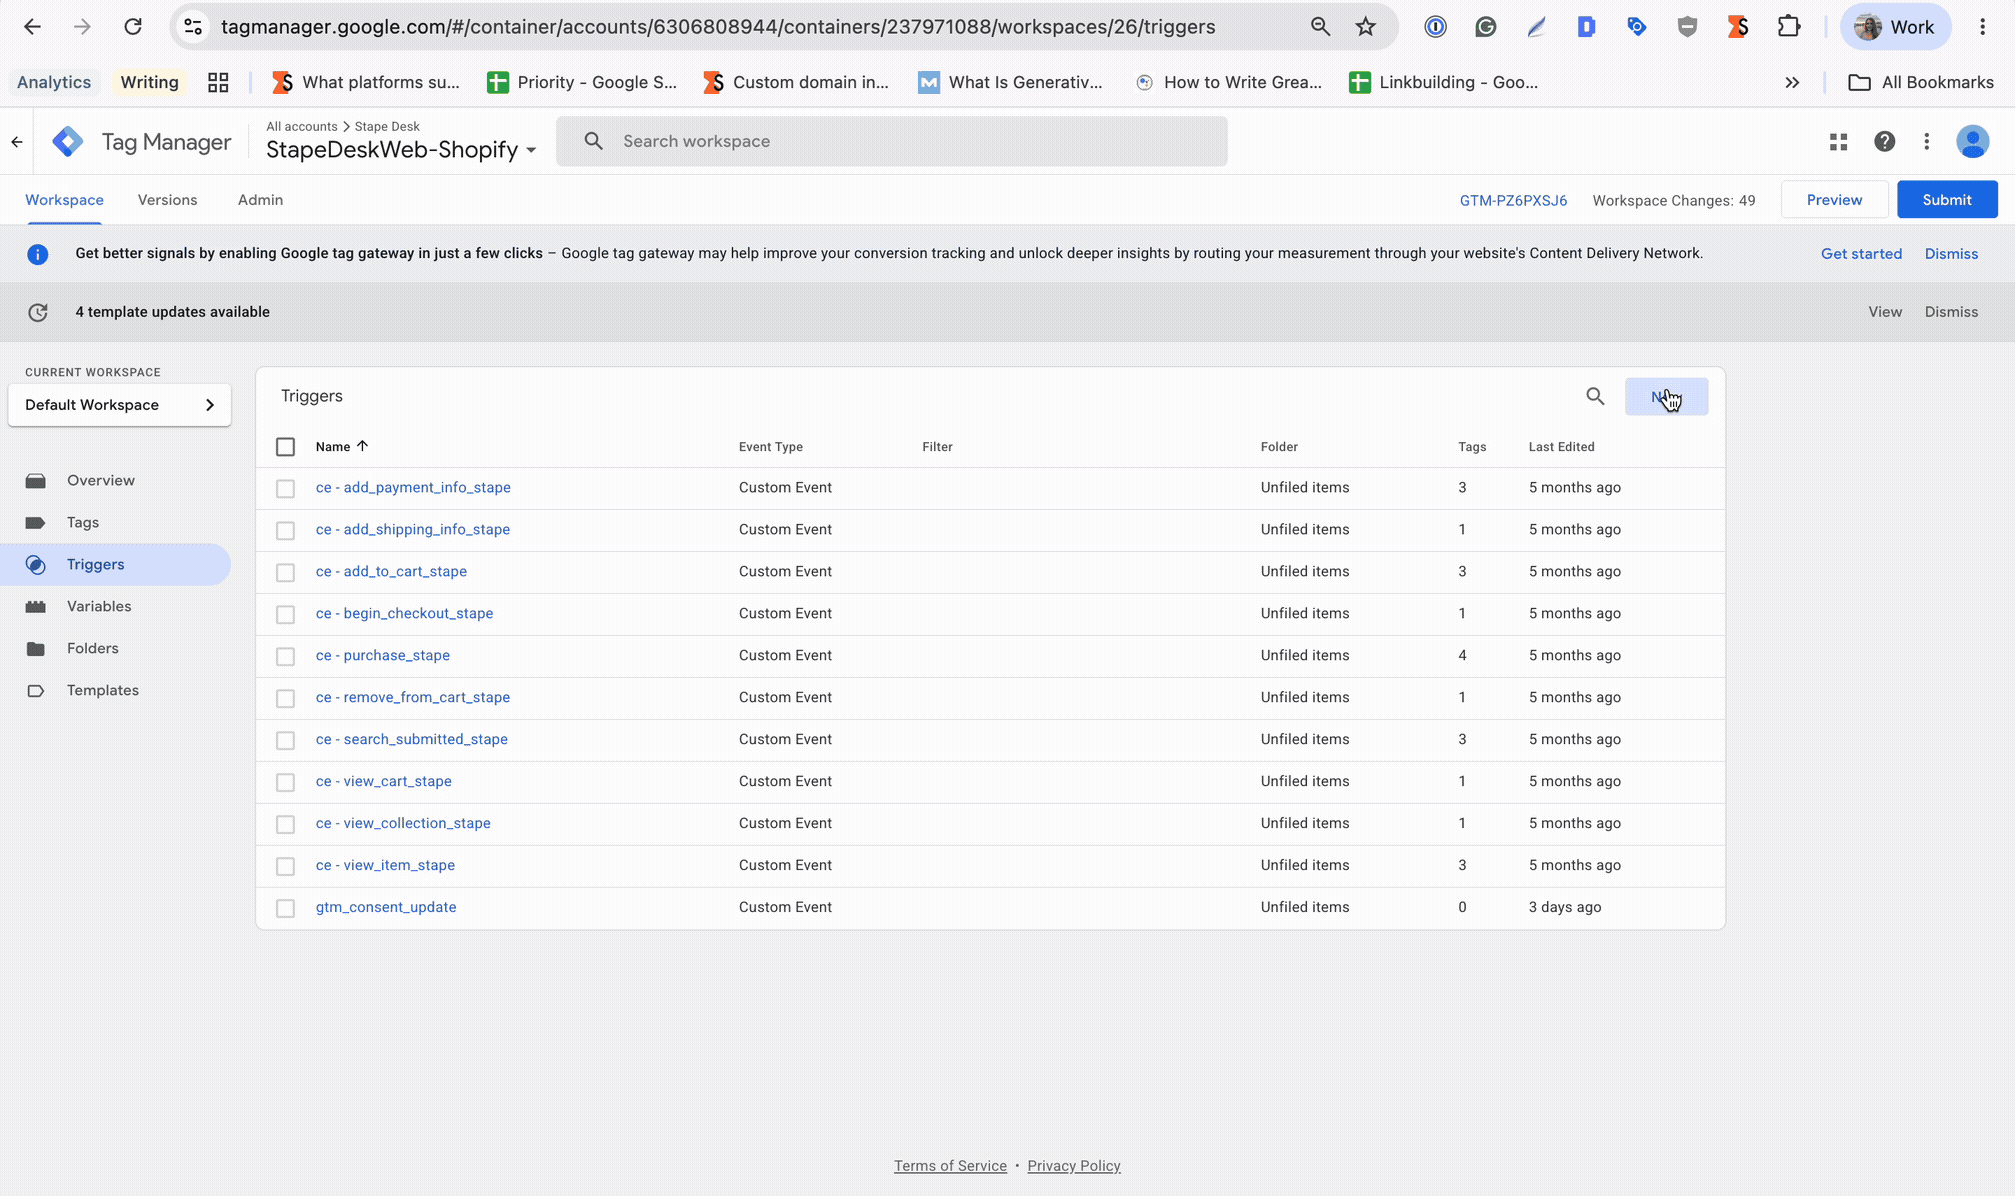This screenshot has width=2015, height=1196.
Task: Switch to the Admin tab
Action: click(x=260, y=200)
